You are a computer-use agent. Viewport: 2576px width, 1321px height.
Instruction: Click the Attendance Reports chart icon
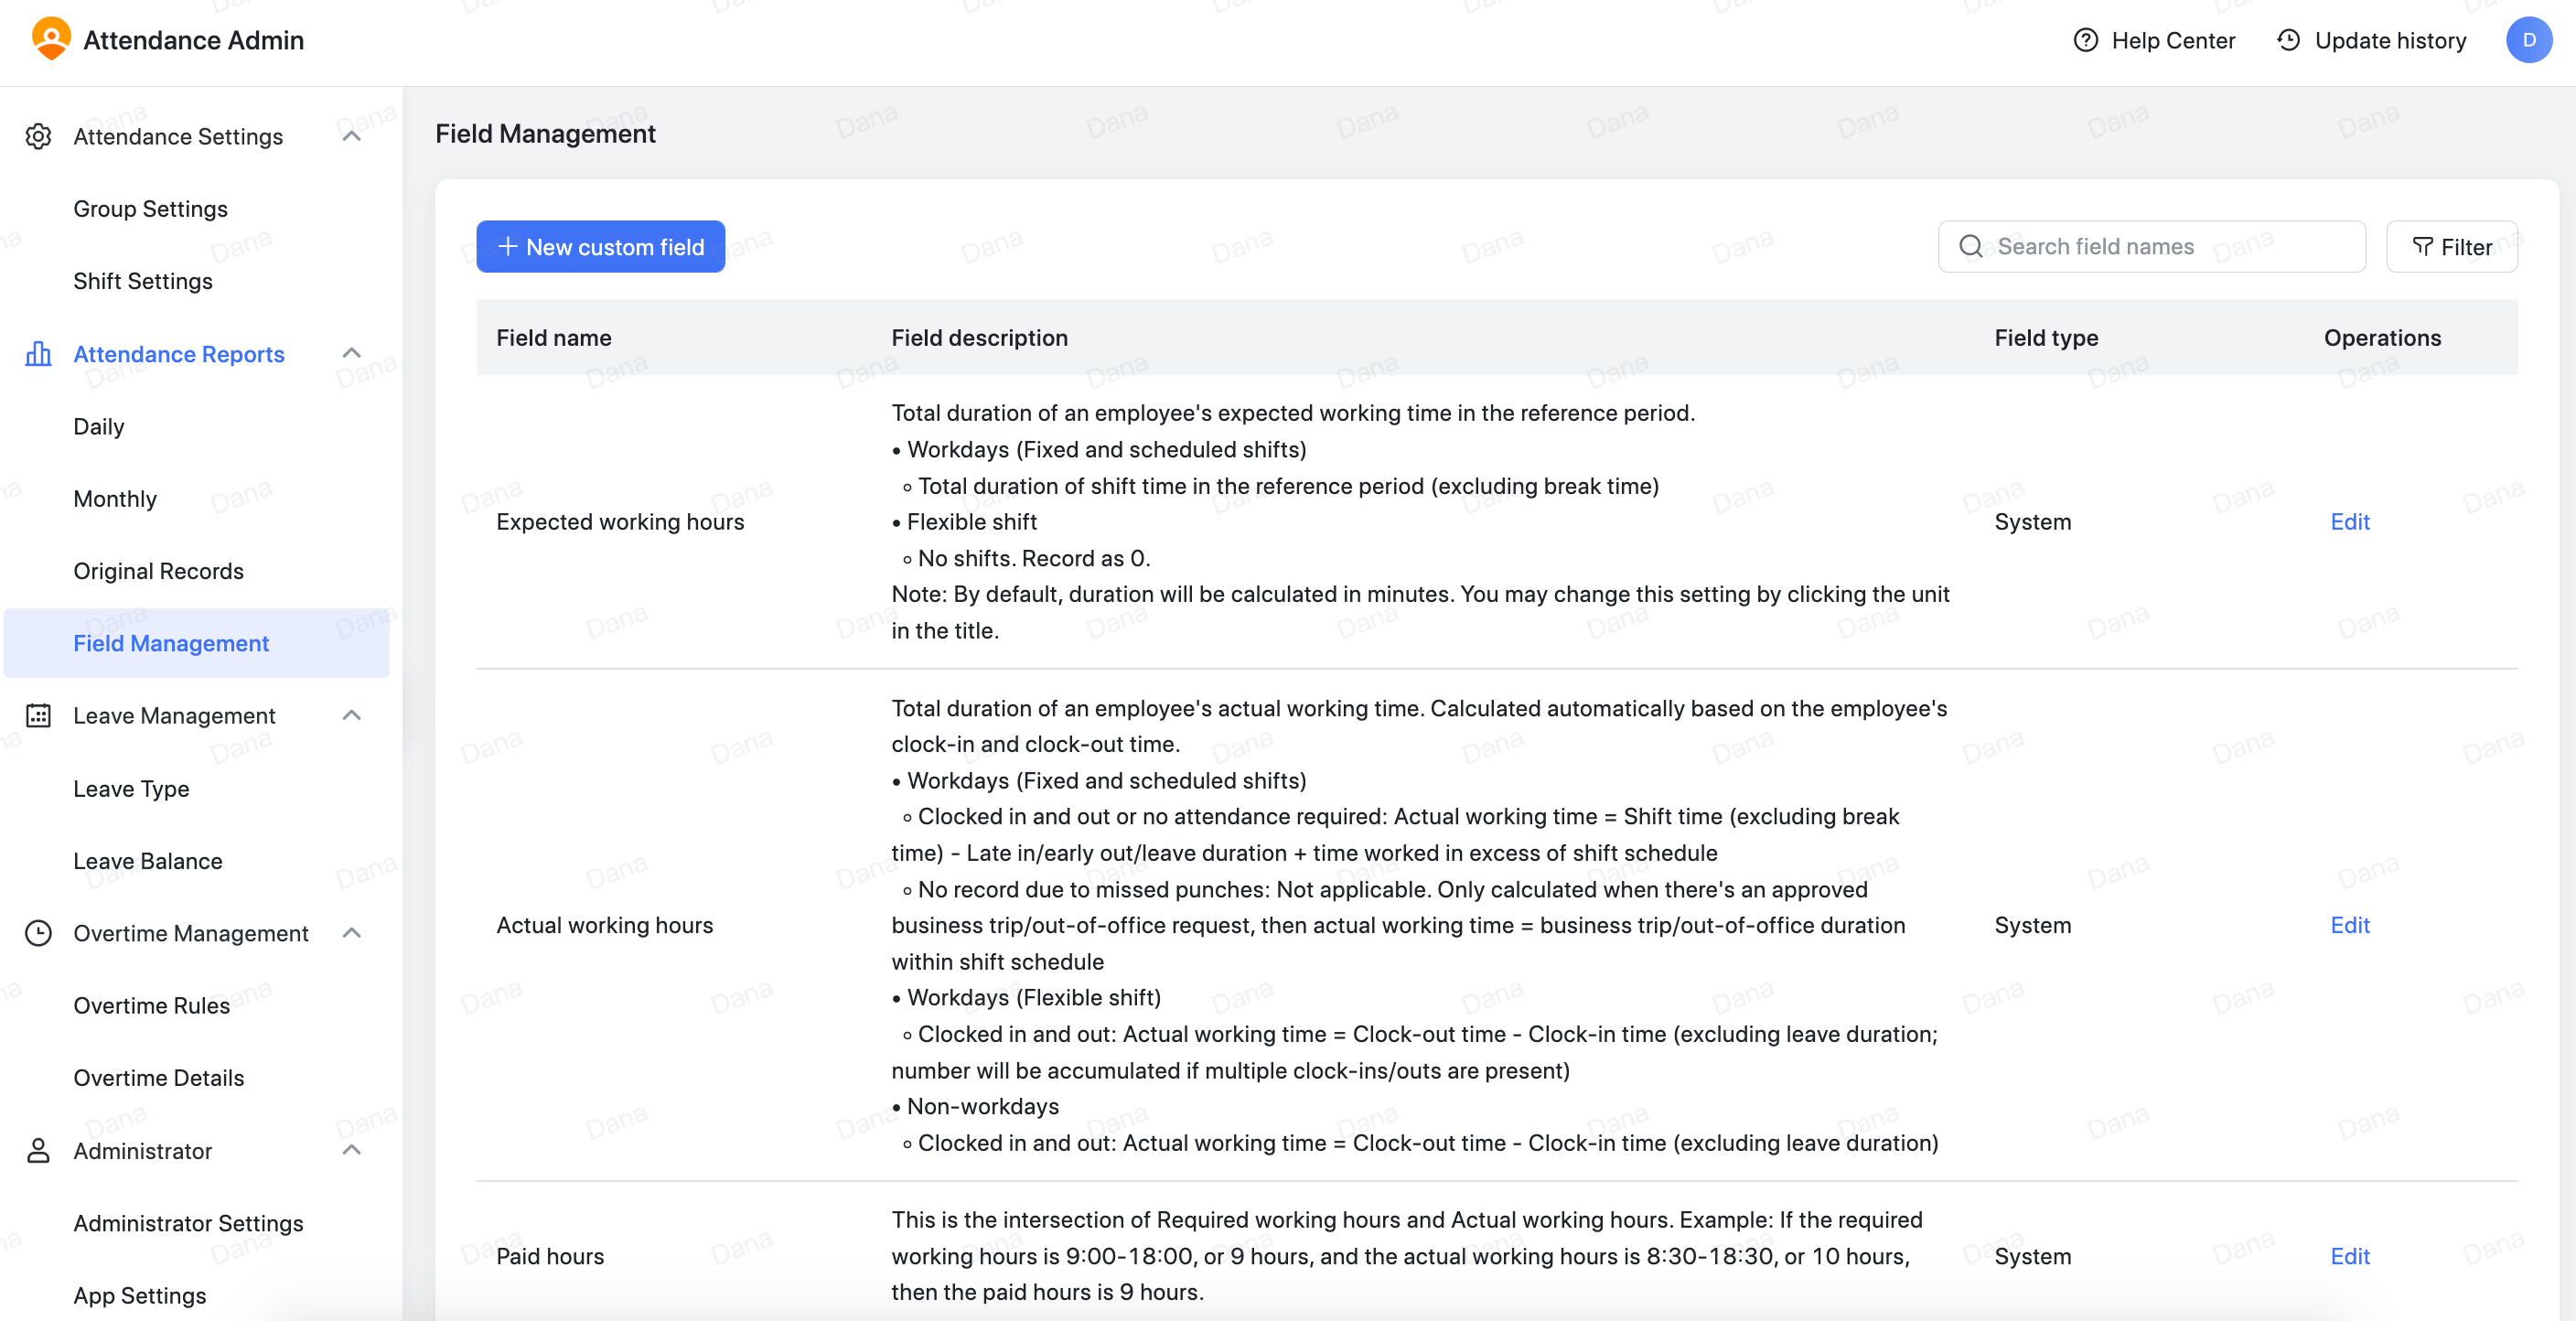(38, 354)
